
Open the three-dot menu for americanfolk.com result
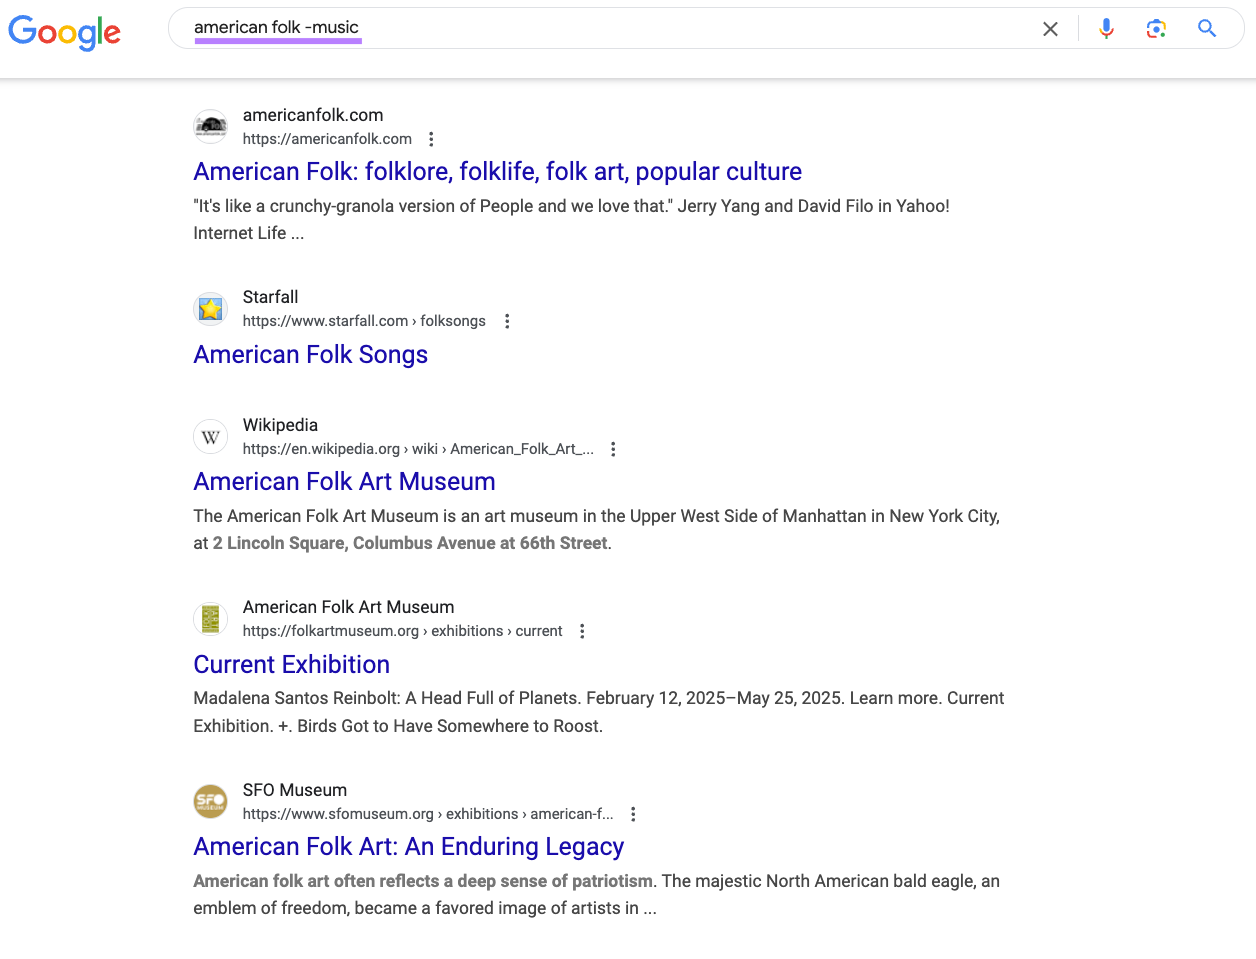431,138
